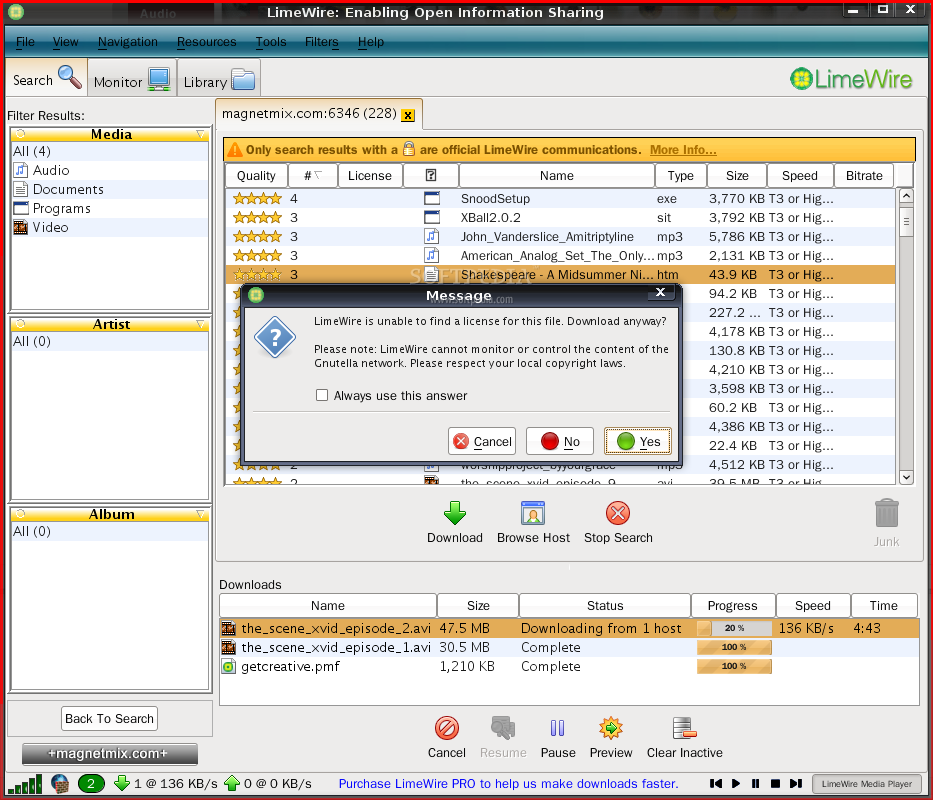
Task: Open the Filters menu
Action: pyautogui.click(x=321, y=42)
